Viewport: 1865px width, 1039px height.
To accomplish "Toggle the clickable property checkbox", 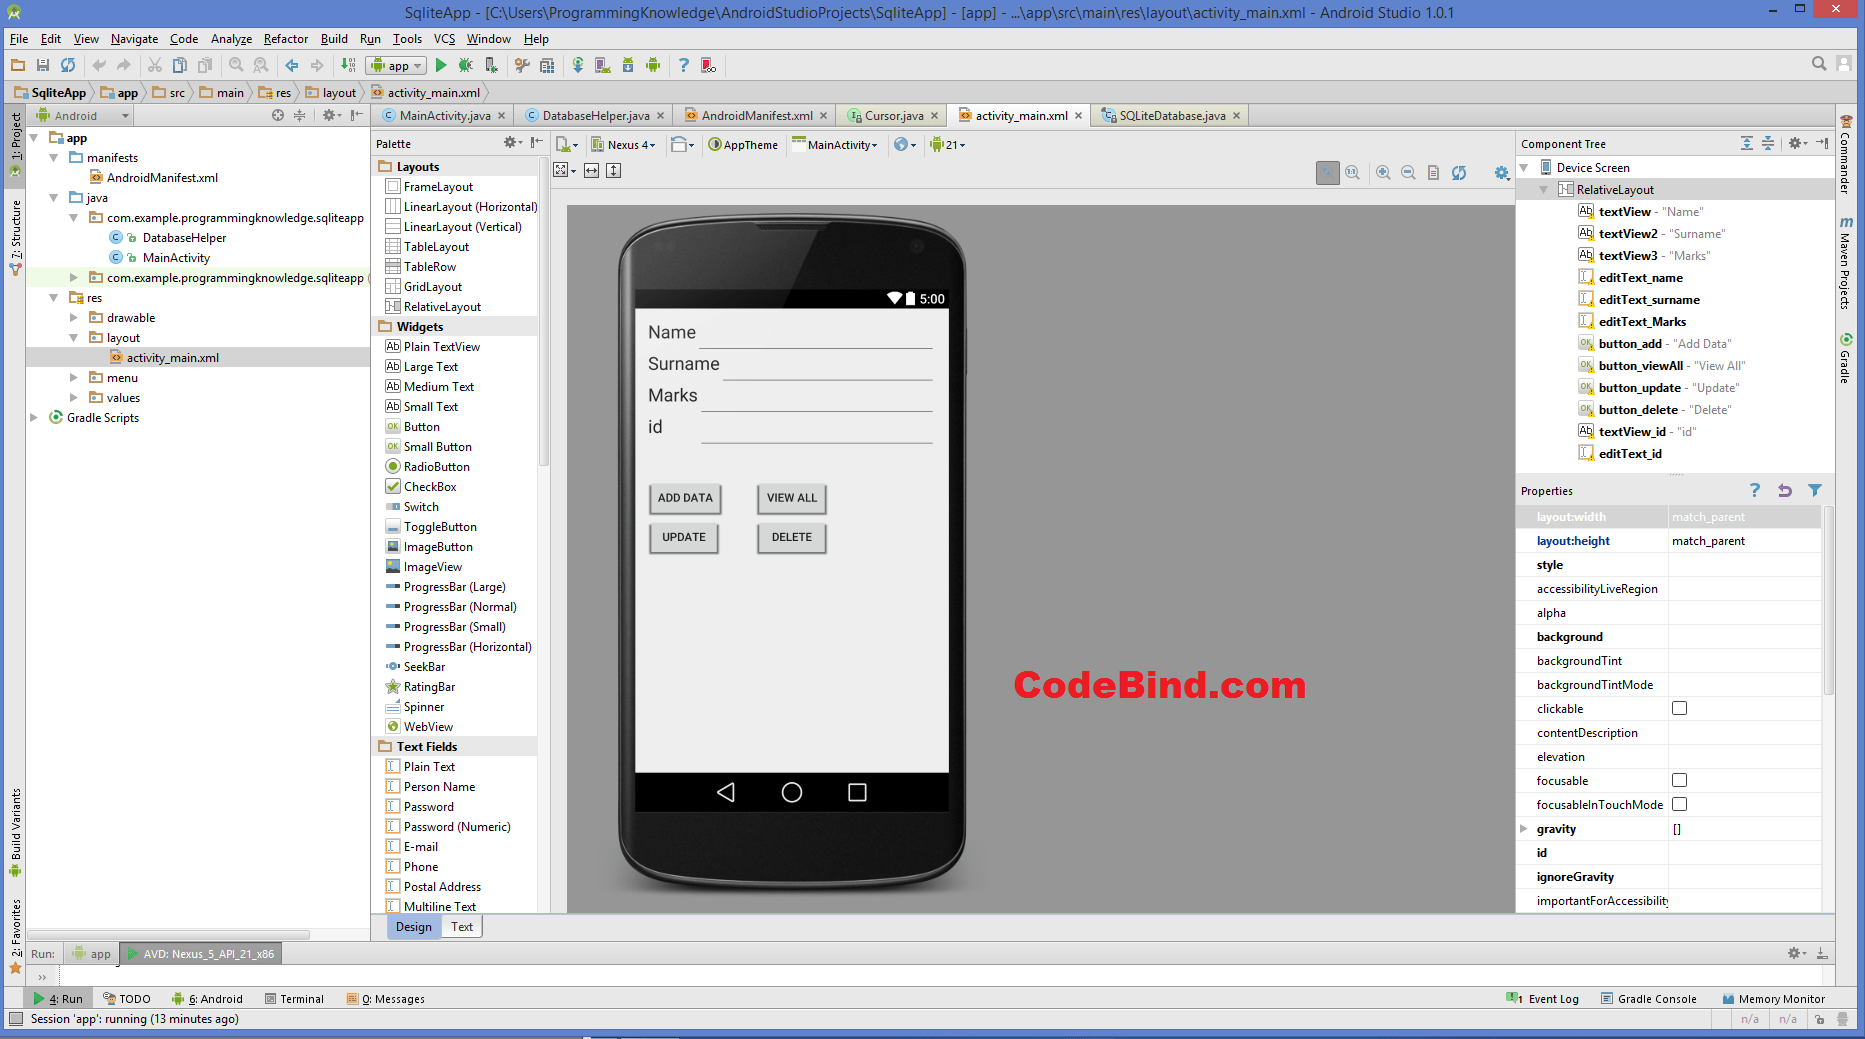I will pos(1679,708).
